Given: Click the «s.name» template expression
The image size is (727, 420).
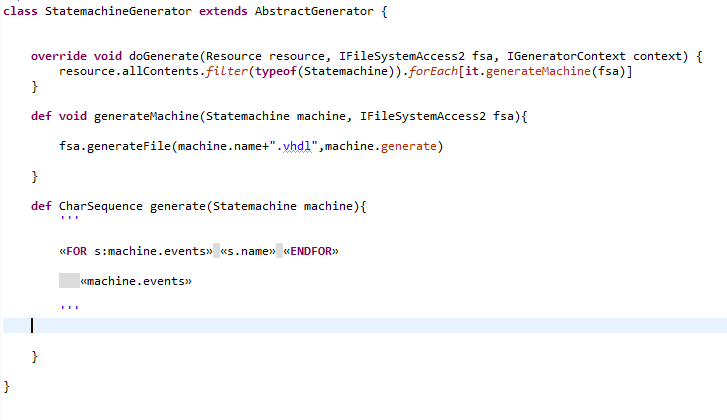Looking at the screenshot, I should pyautogui.click(x=248, y=251).
